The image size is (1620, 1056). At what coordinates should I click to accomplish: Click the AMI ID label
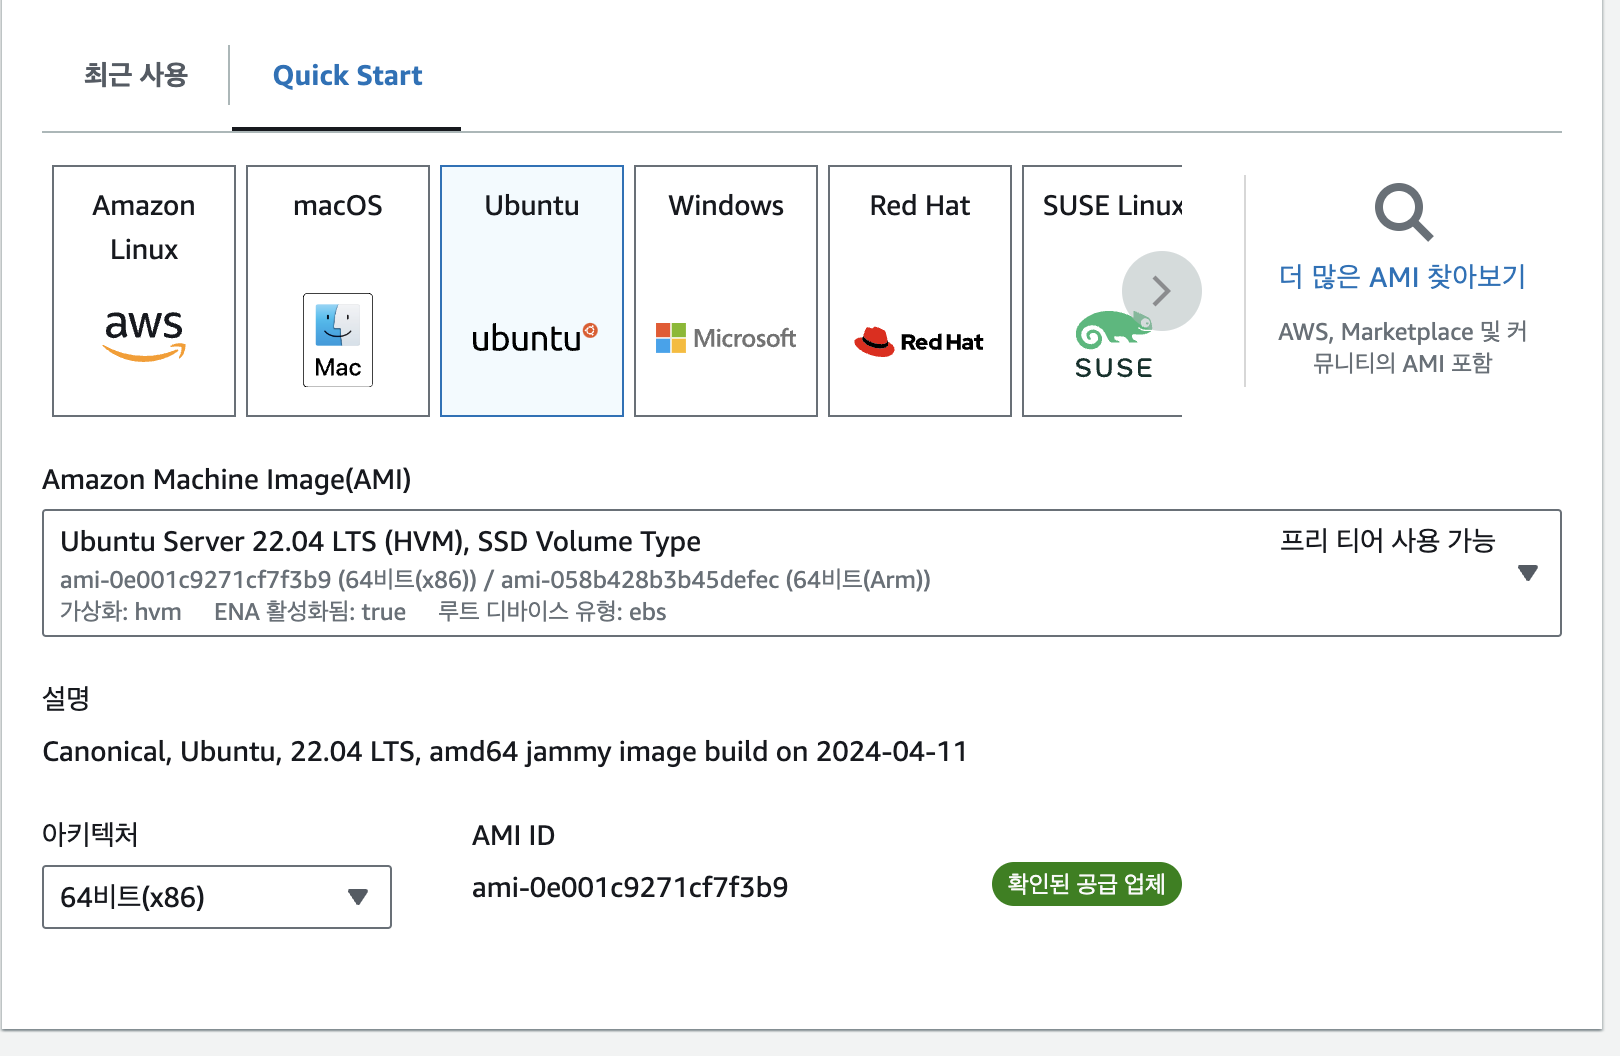tap(513, 835)
